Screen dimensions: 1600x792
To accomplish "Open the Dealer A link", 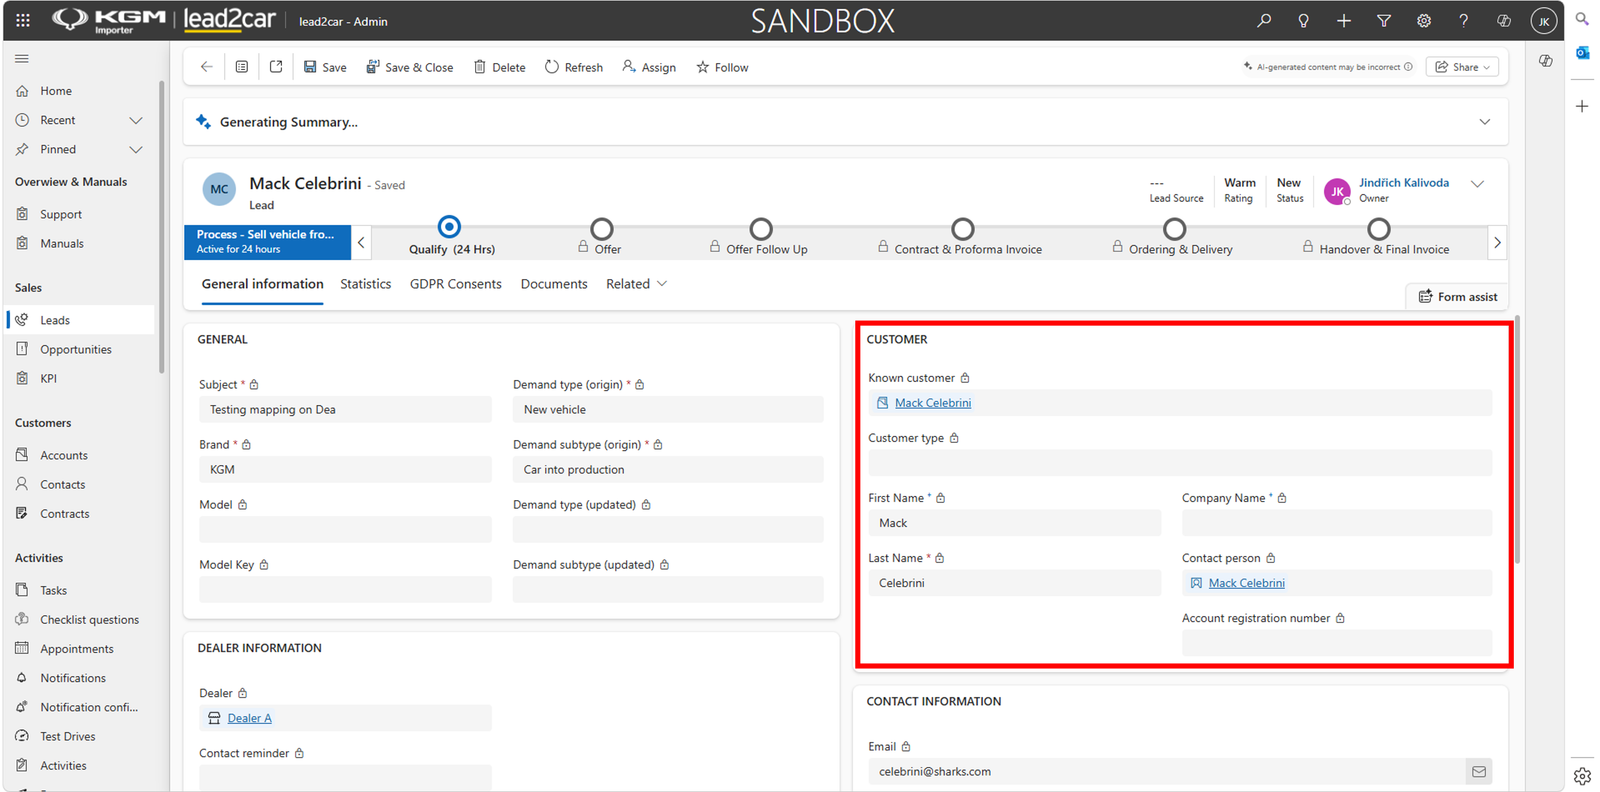I will [249, 718].
